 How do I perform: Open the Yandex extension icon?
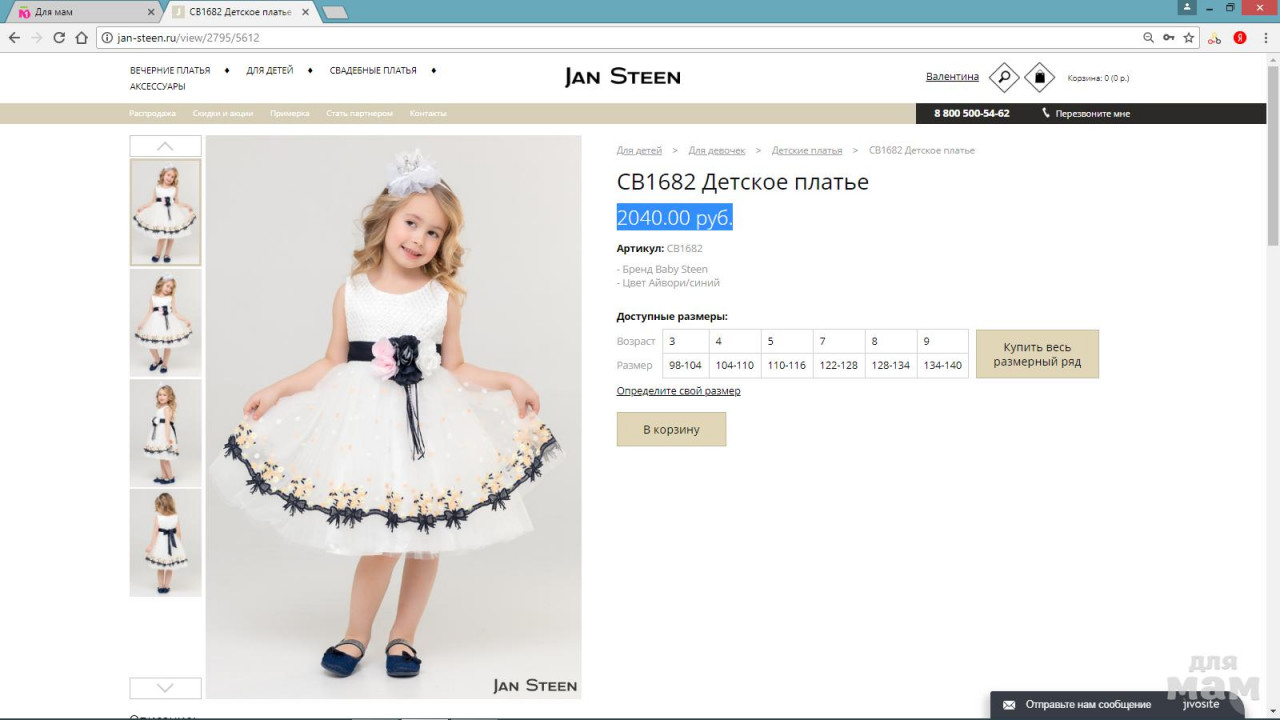[x=1240, y=38]
